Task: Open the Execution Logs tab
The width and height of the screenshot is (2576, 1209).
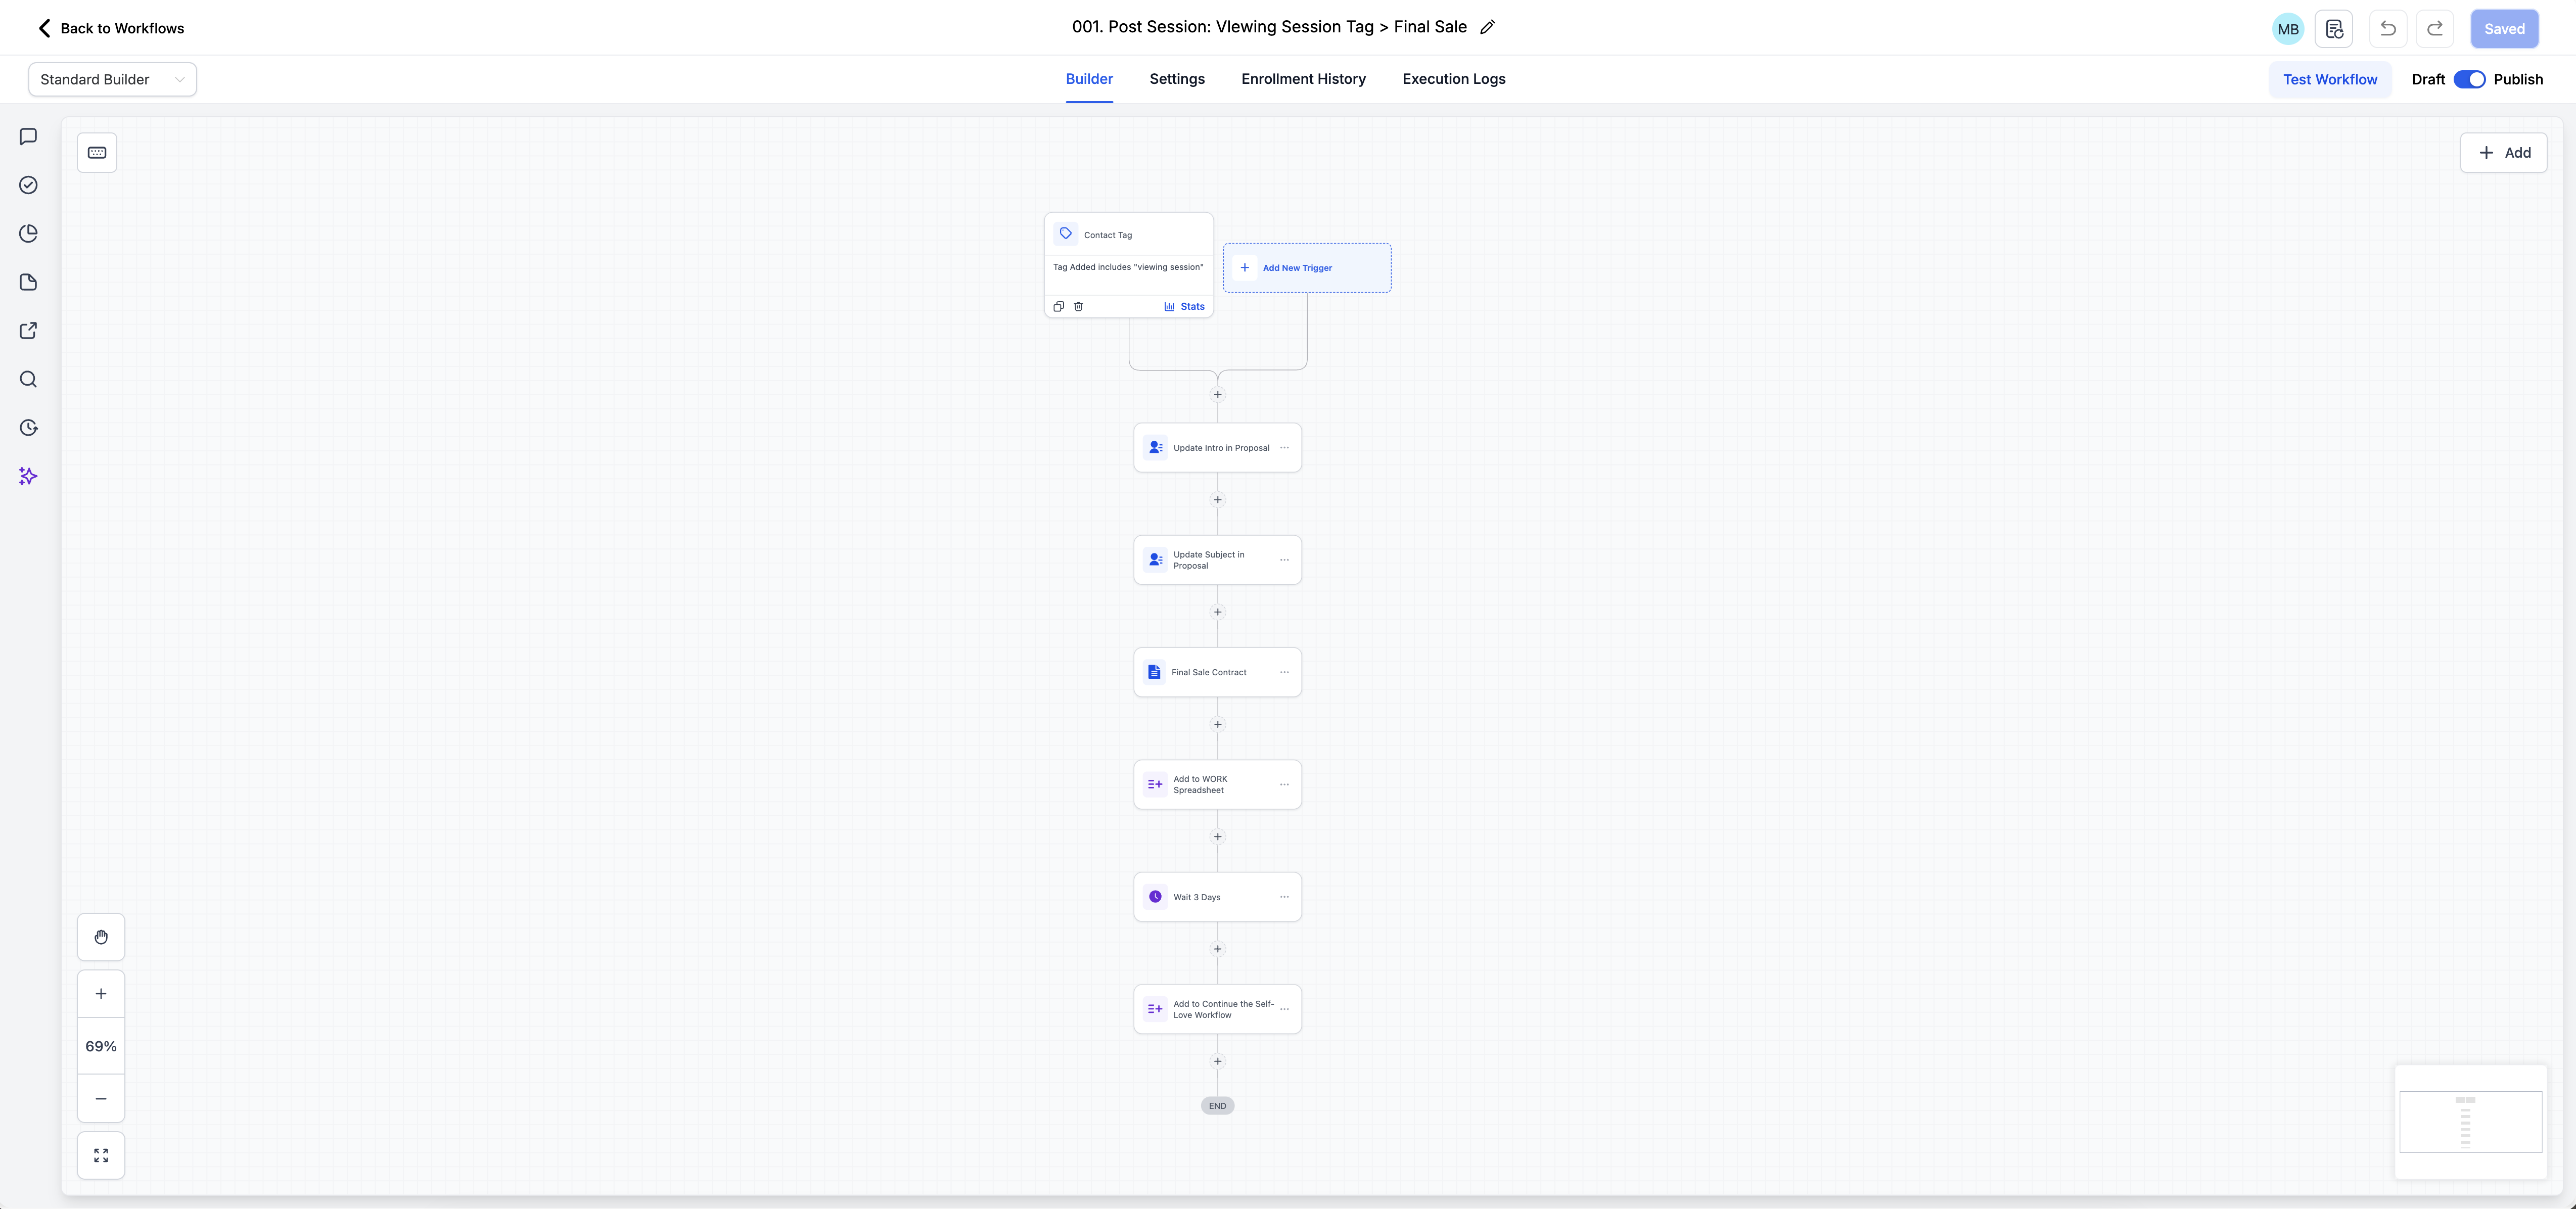Action: [1454, 79]
